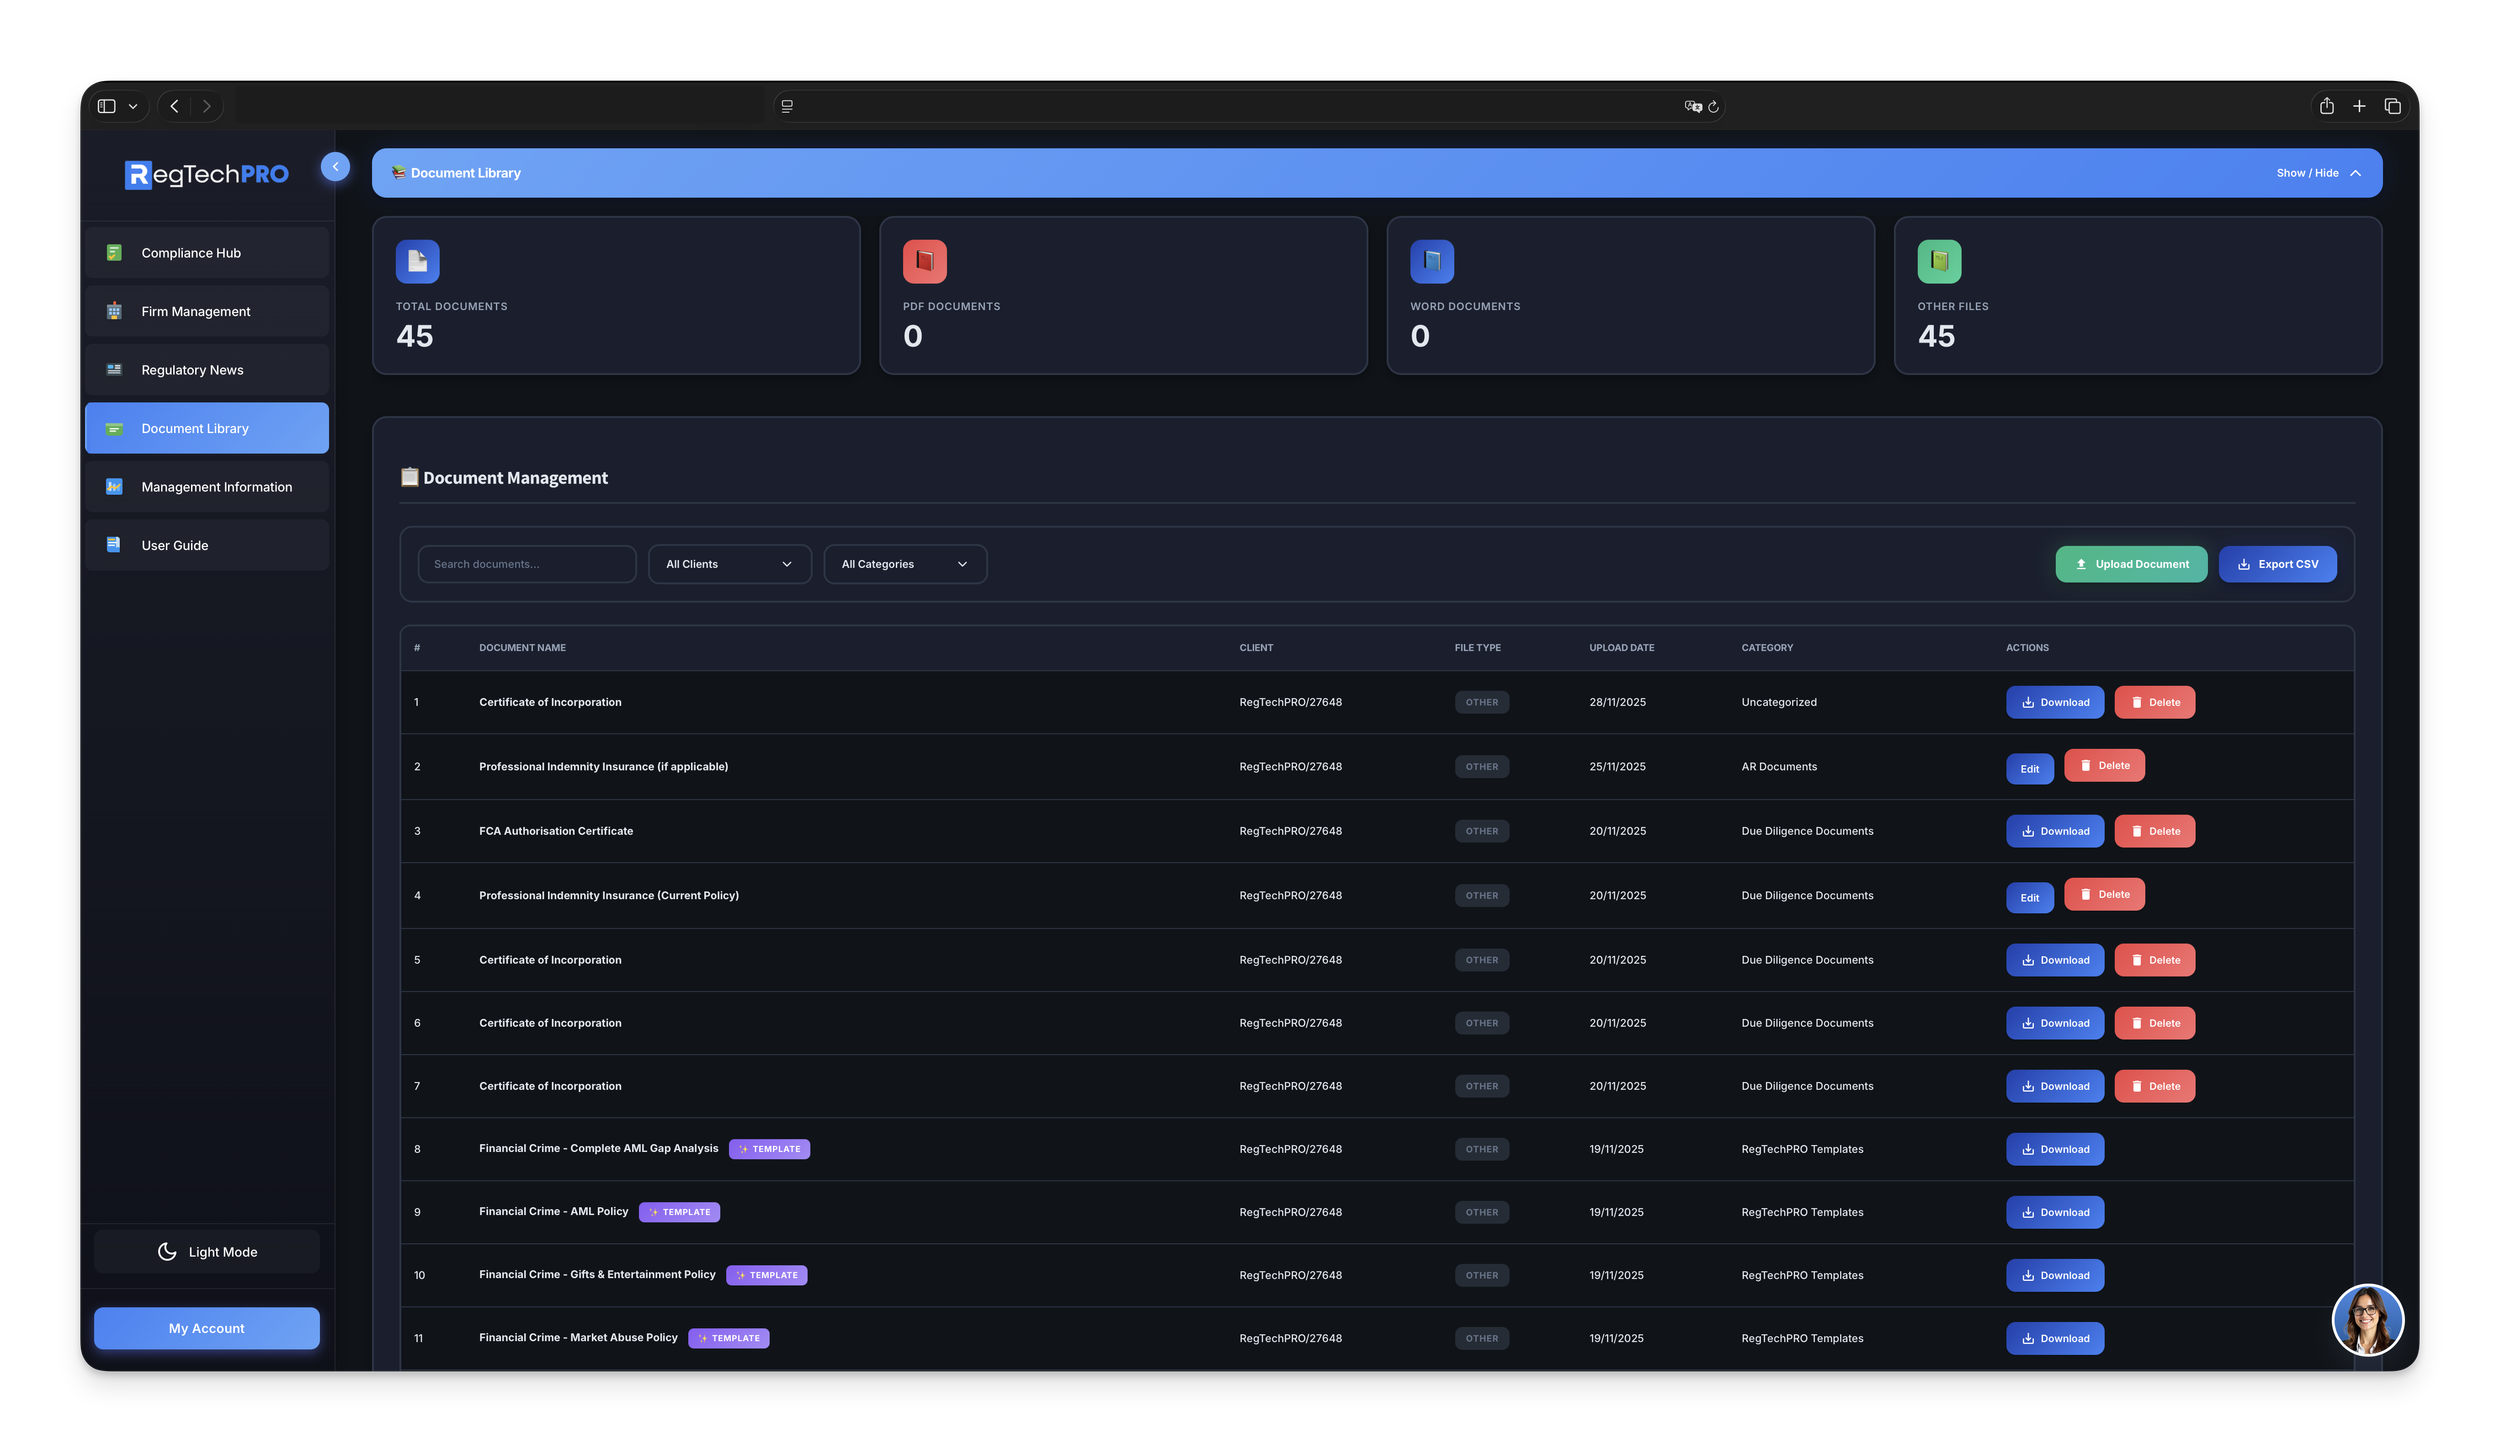Collapse the sidebar with the chevron button
The width and height of the screenshot is (2500, 1452).
pos(335,167)
